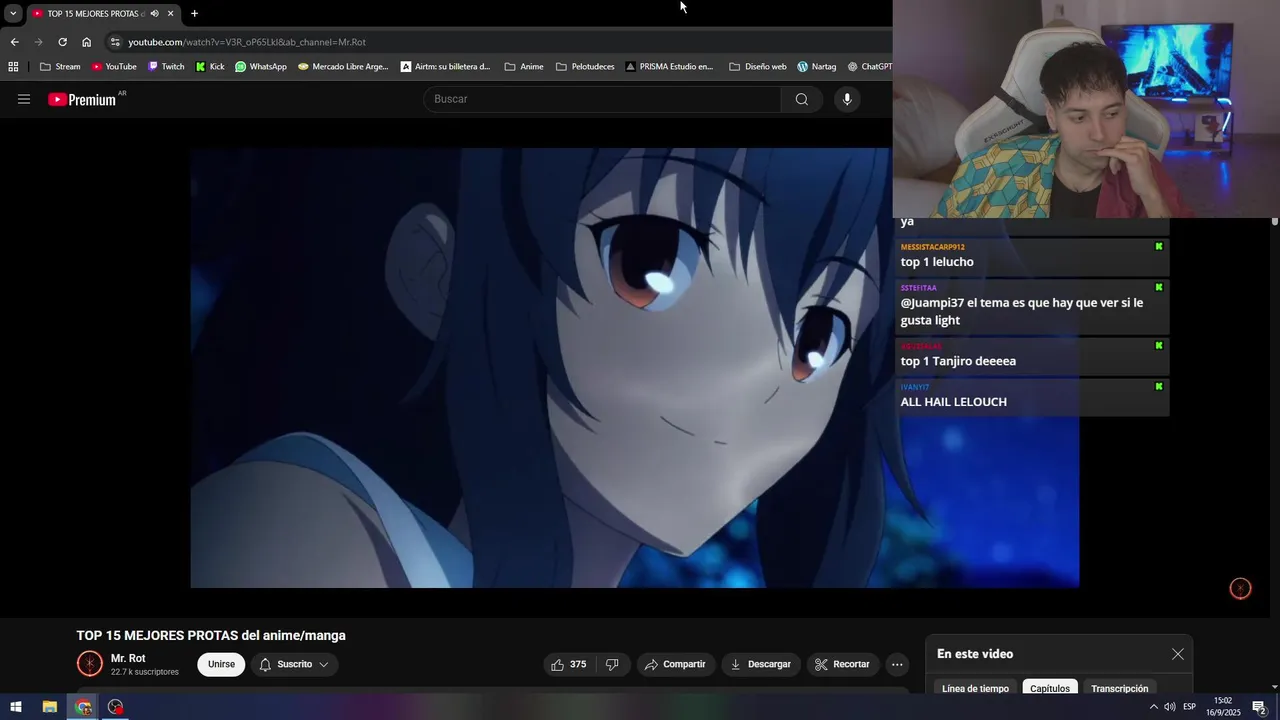Viewport: 1280px width, 720px height.
Task: Open the Mercado Libre bookmark
Action: pyautogui.click(x=343, y=67)
